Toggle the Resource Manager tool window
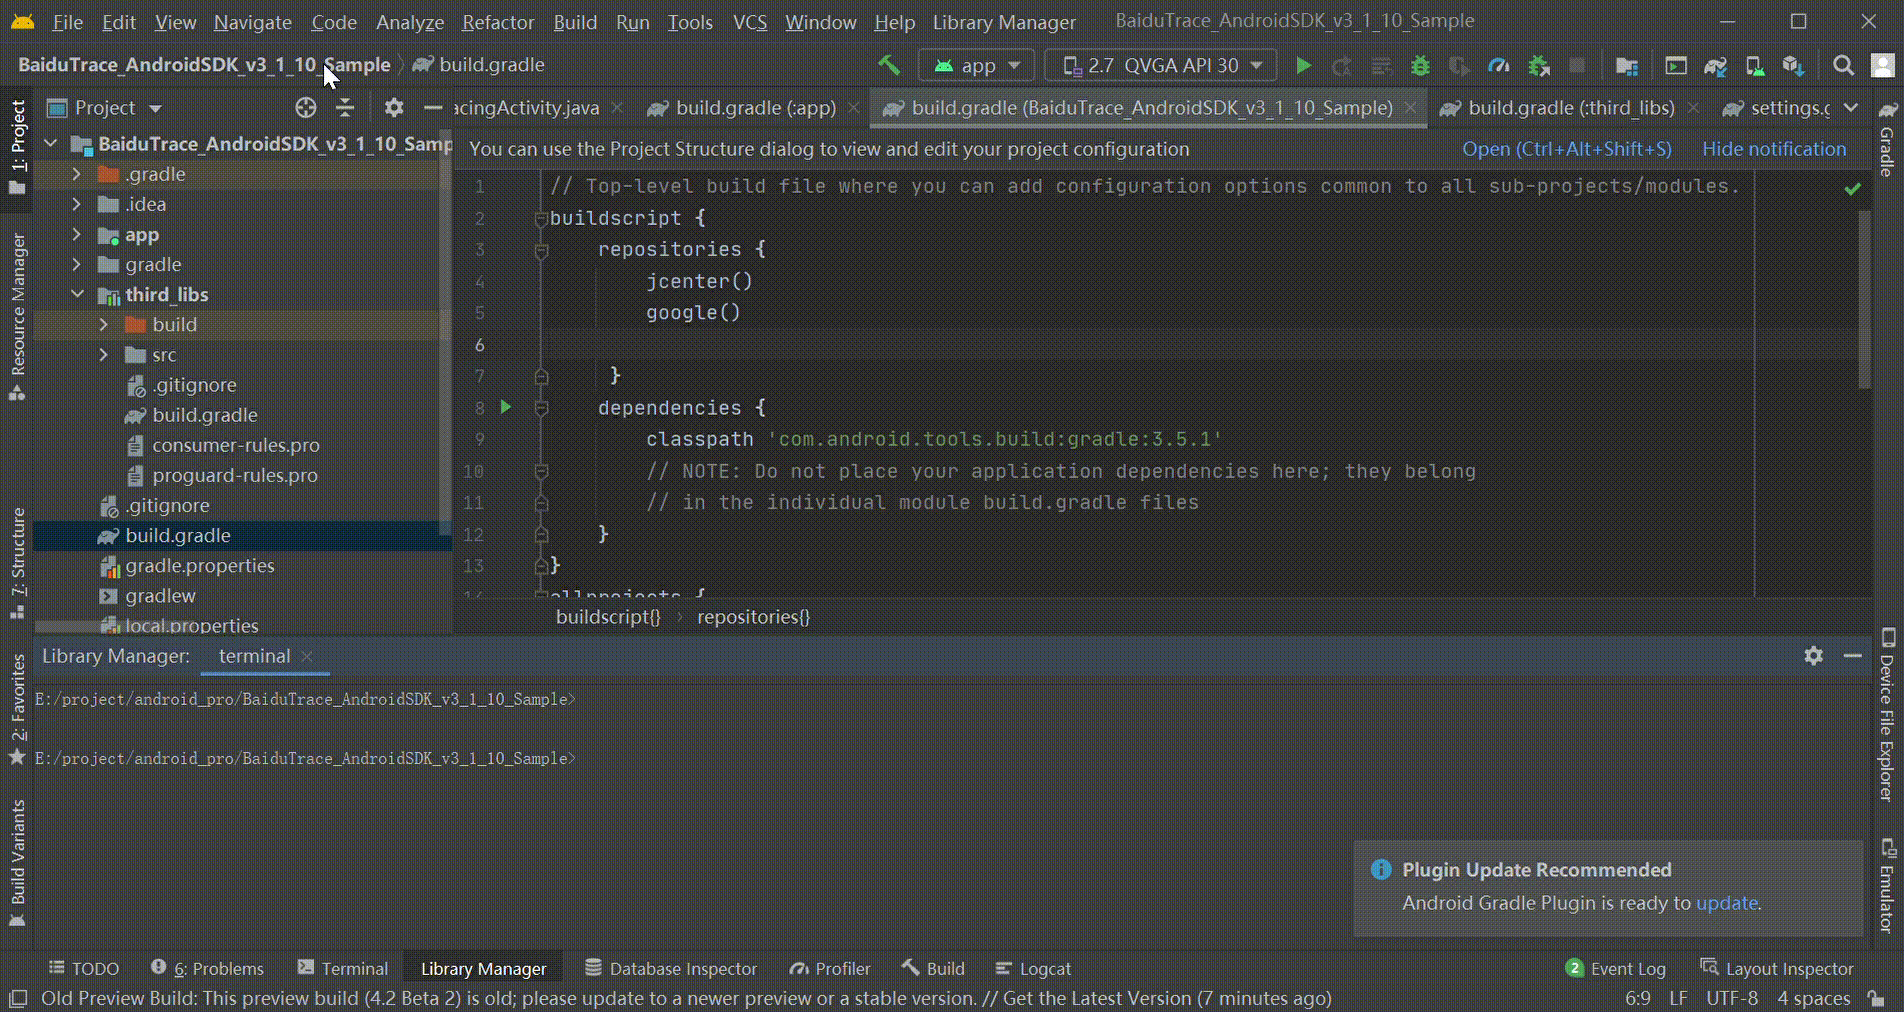This screenshot has width=1904, height=1012. [17, 318]
